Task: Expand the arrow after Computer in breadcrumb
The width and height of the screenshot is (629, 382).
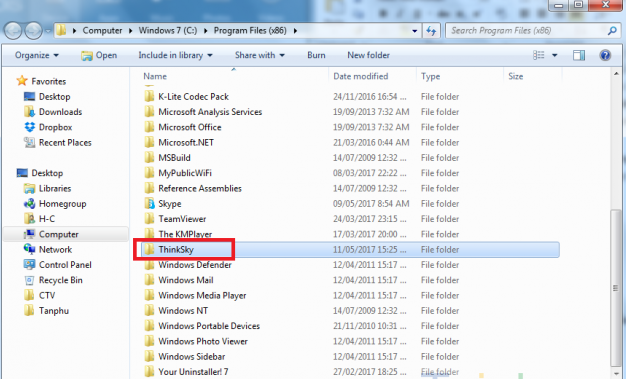Action: point(130,31)
